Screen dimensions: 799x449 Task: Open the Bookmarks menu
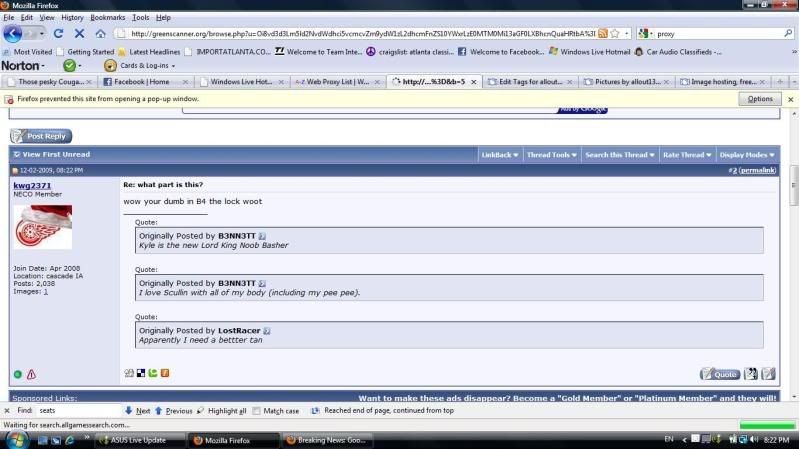pos(108,17)
